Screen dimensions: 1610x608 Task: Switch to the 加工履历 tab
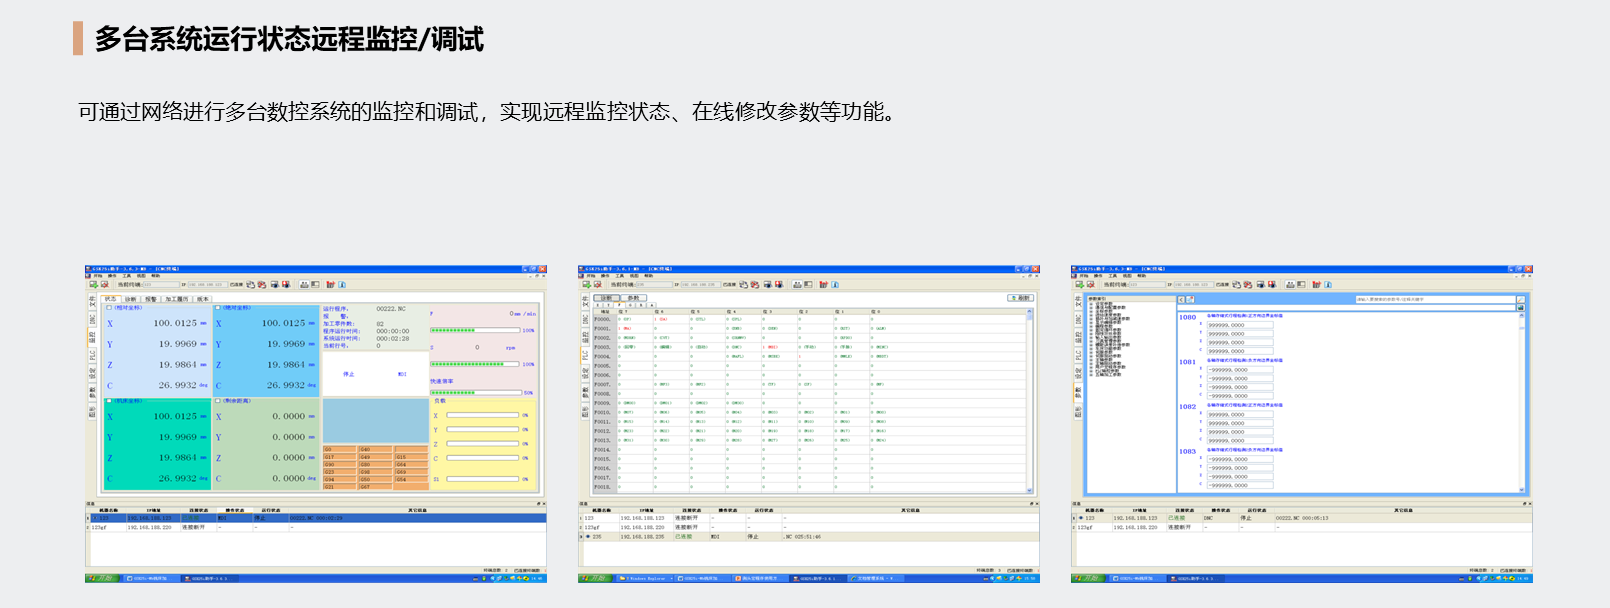click(x=177, y=299)
